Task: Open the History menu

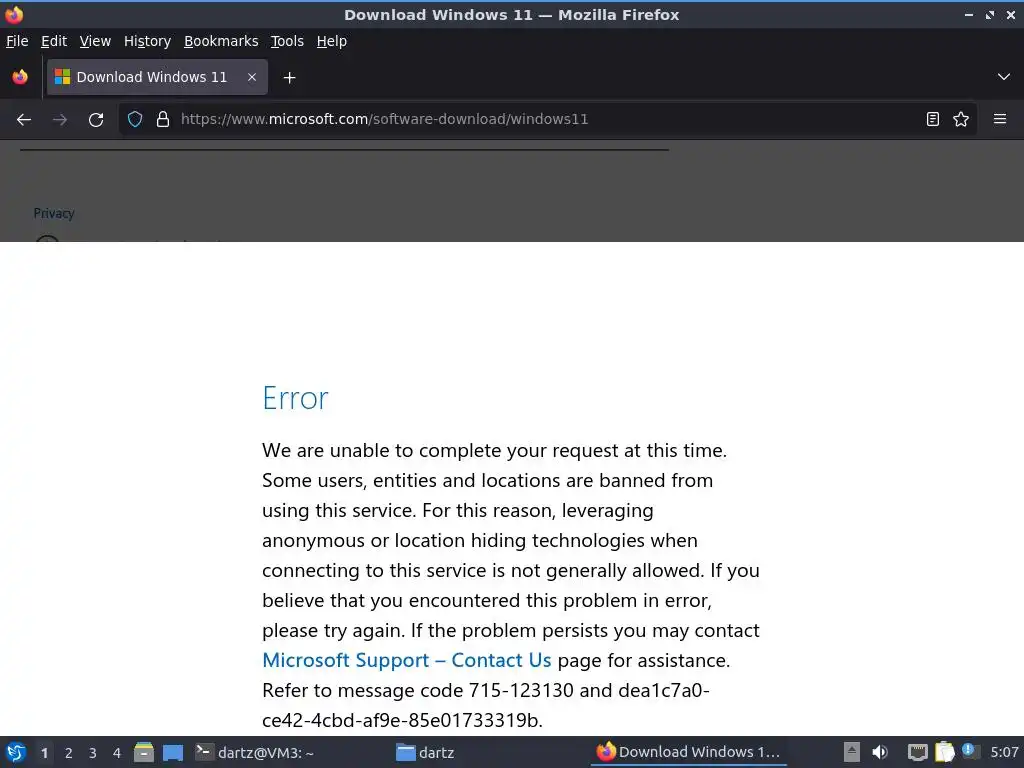Action: coord(148,41)
